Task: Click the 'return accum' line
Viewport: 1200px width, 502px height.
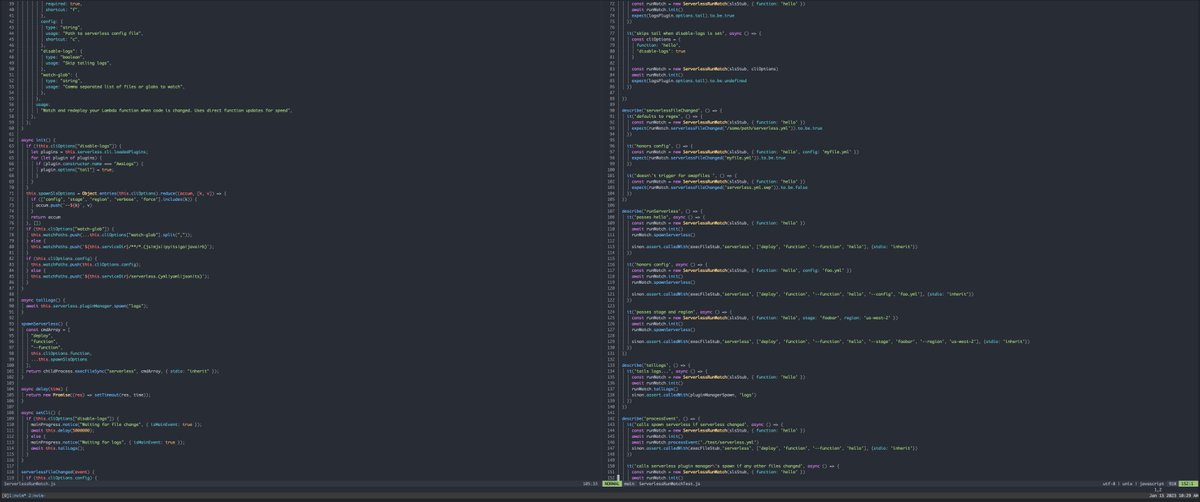Action: [x=46, y=216]
